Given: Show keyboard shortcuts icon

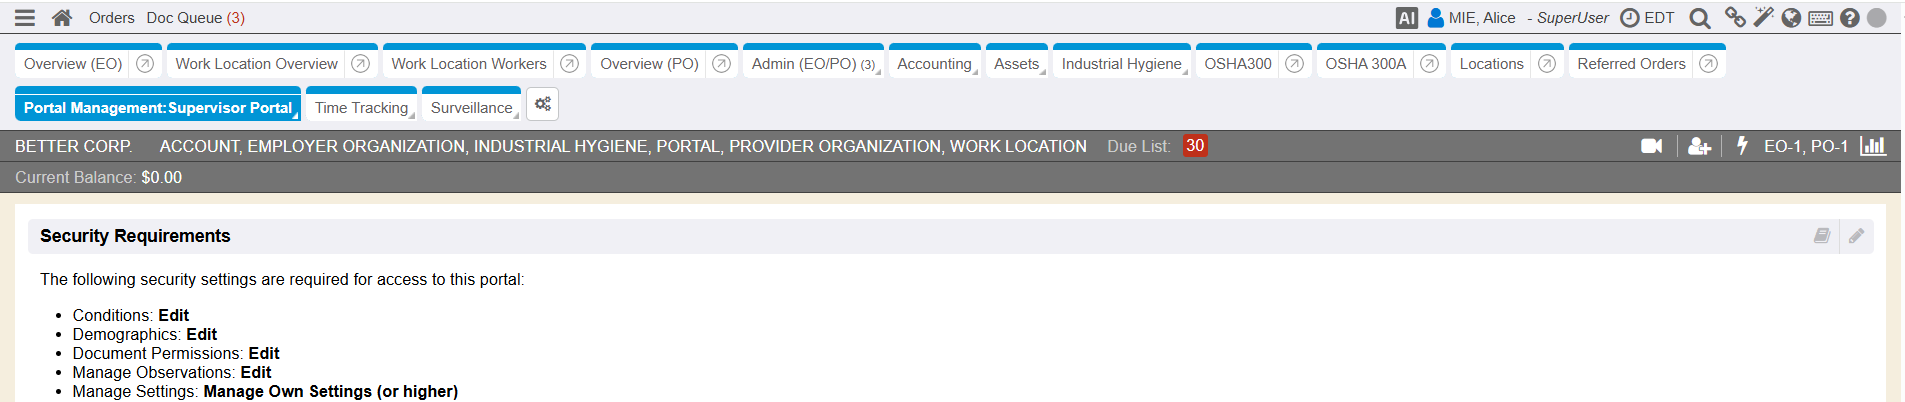Looking at the screenshot, I should tap(1820, 18).
